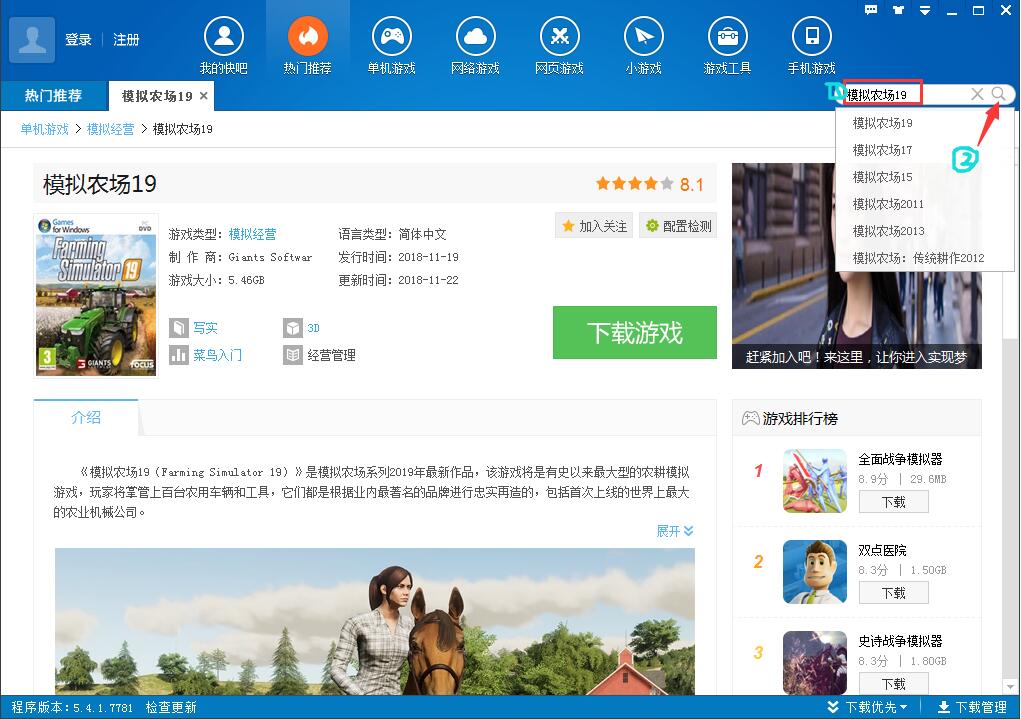
Task: Click the search magnifier icon
Action: [x=998, y=93]
